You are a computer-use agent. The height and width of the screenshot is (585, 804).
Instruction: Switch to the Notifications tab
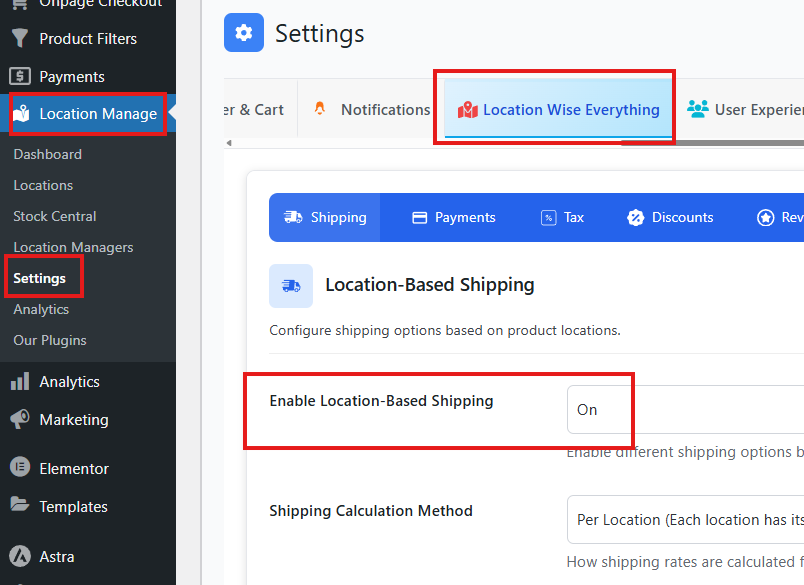(373, 110)
